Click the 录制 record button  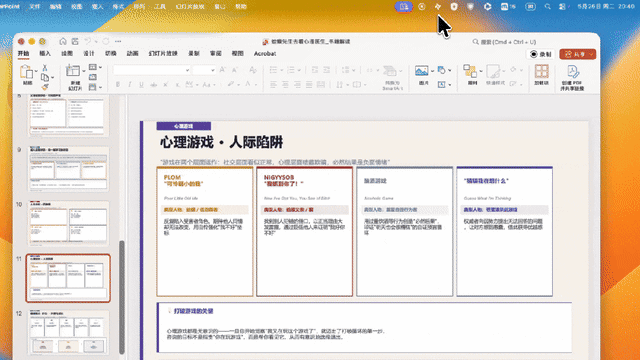[541, 54]
